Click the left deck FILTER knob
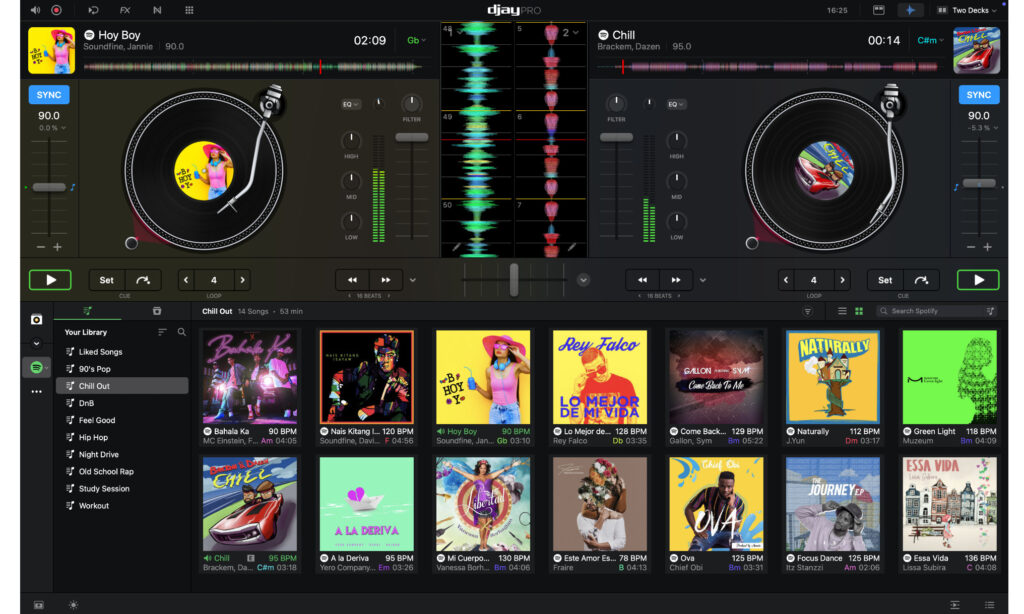 click(x=411, y=103)
